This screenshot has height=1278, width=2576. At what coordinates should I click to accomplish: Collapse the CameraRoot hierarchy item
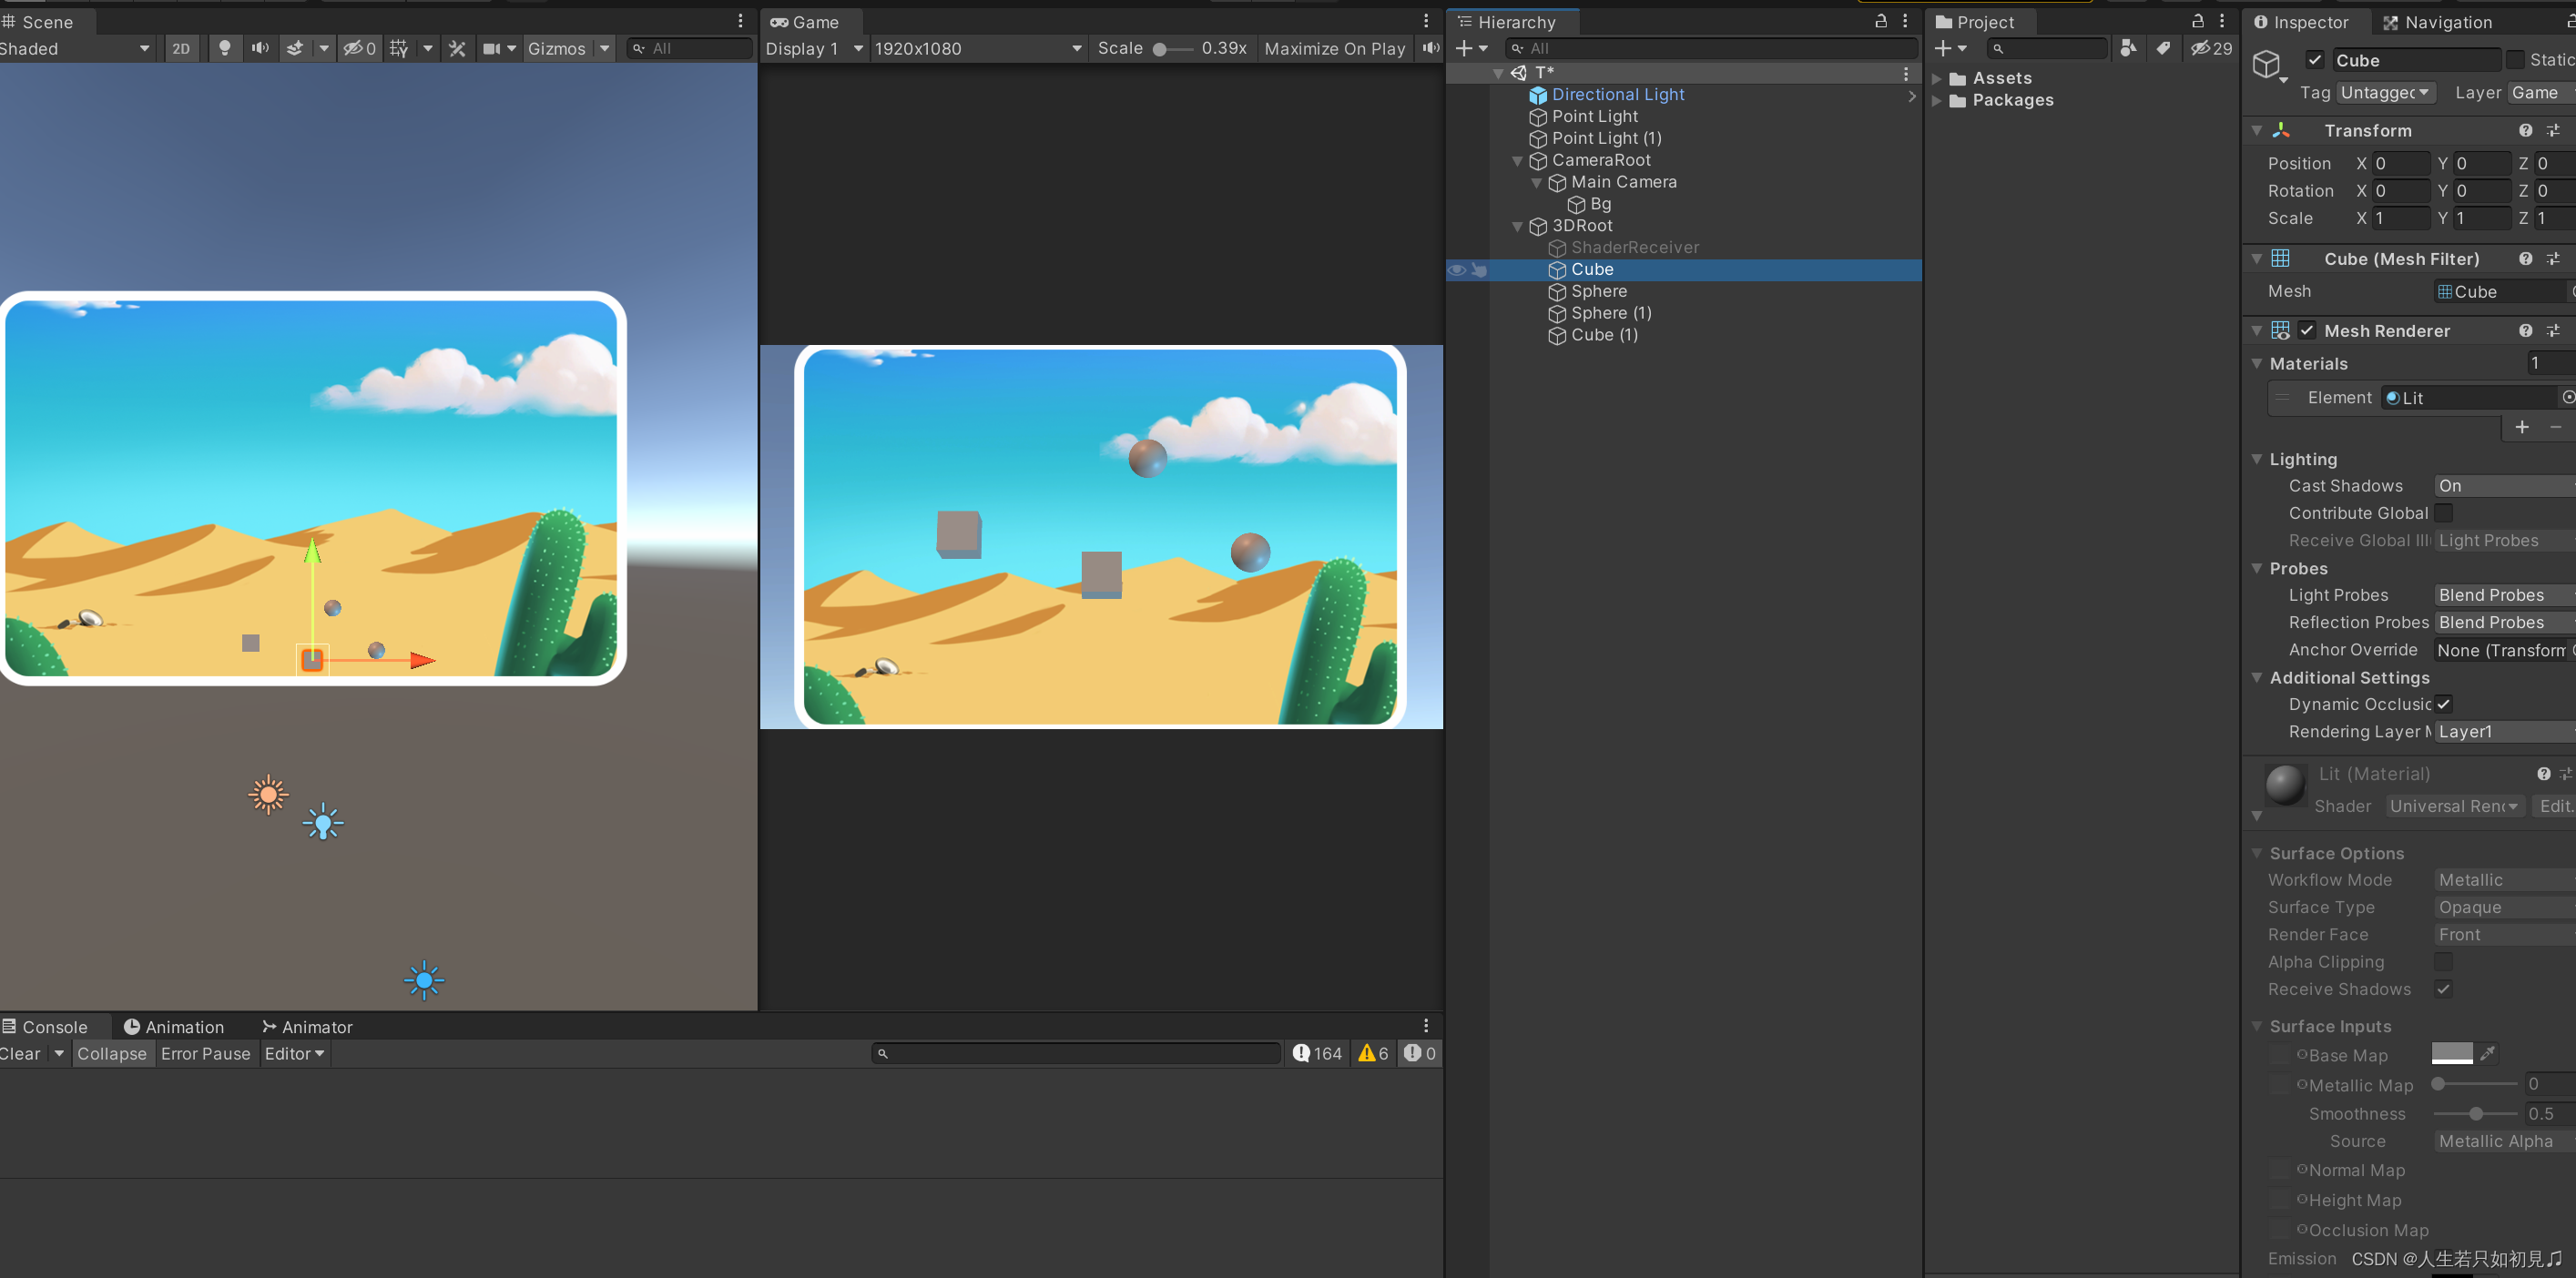(x=1517, y=160)
